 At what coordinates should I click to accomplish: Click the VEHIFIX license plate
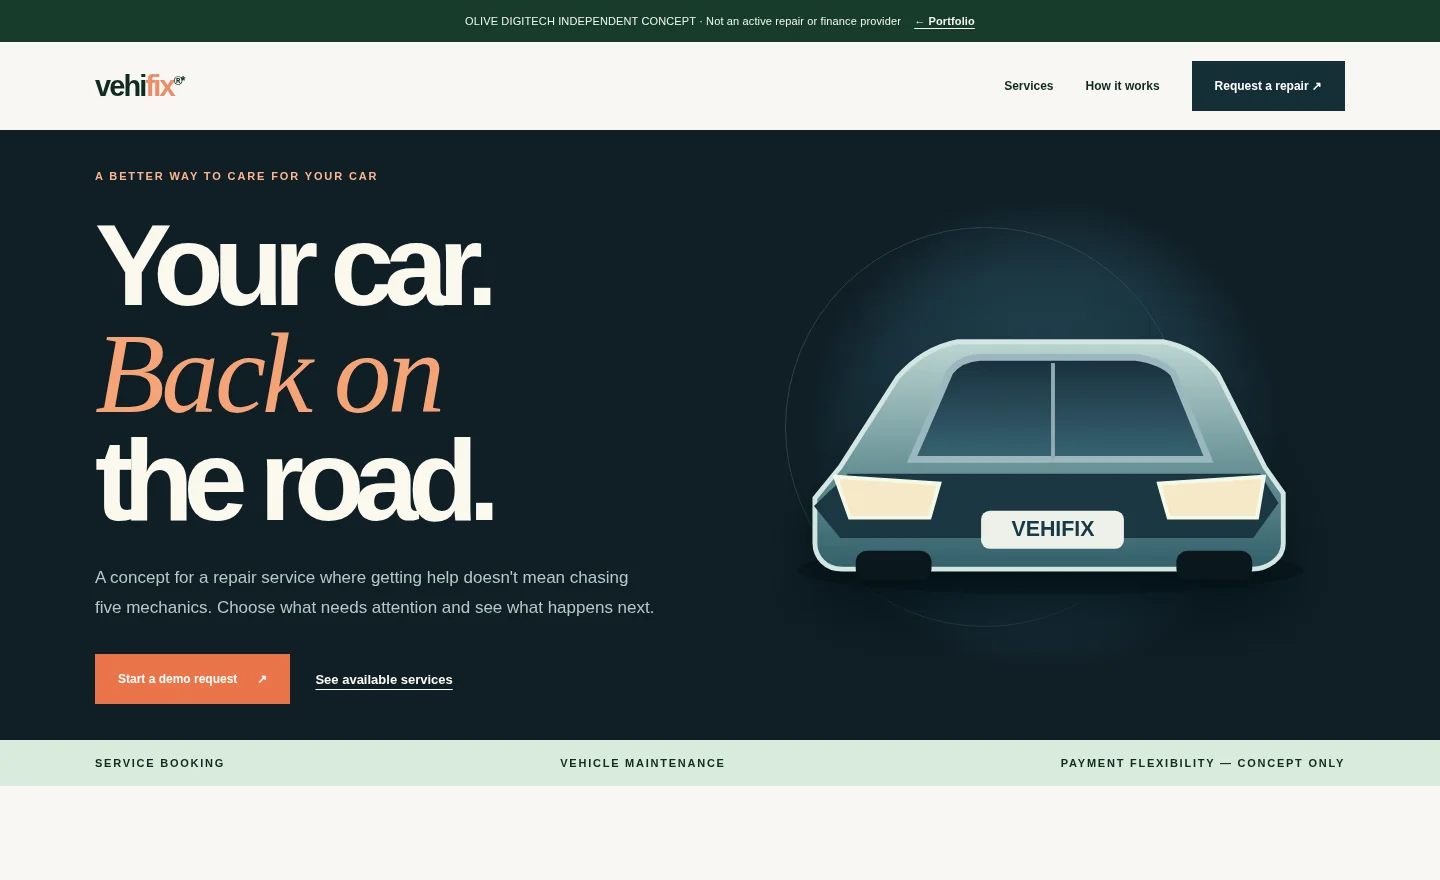[x=1052, y=529]
